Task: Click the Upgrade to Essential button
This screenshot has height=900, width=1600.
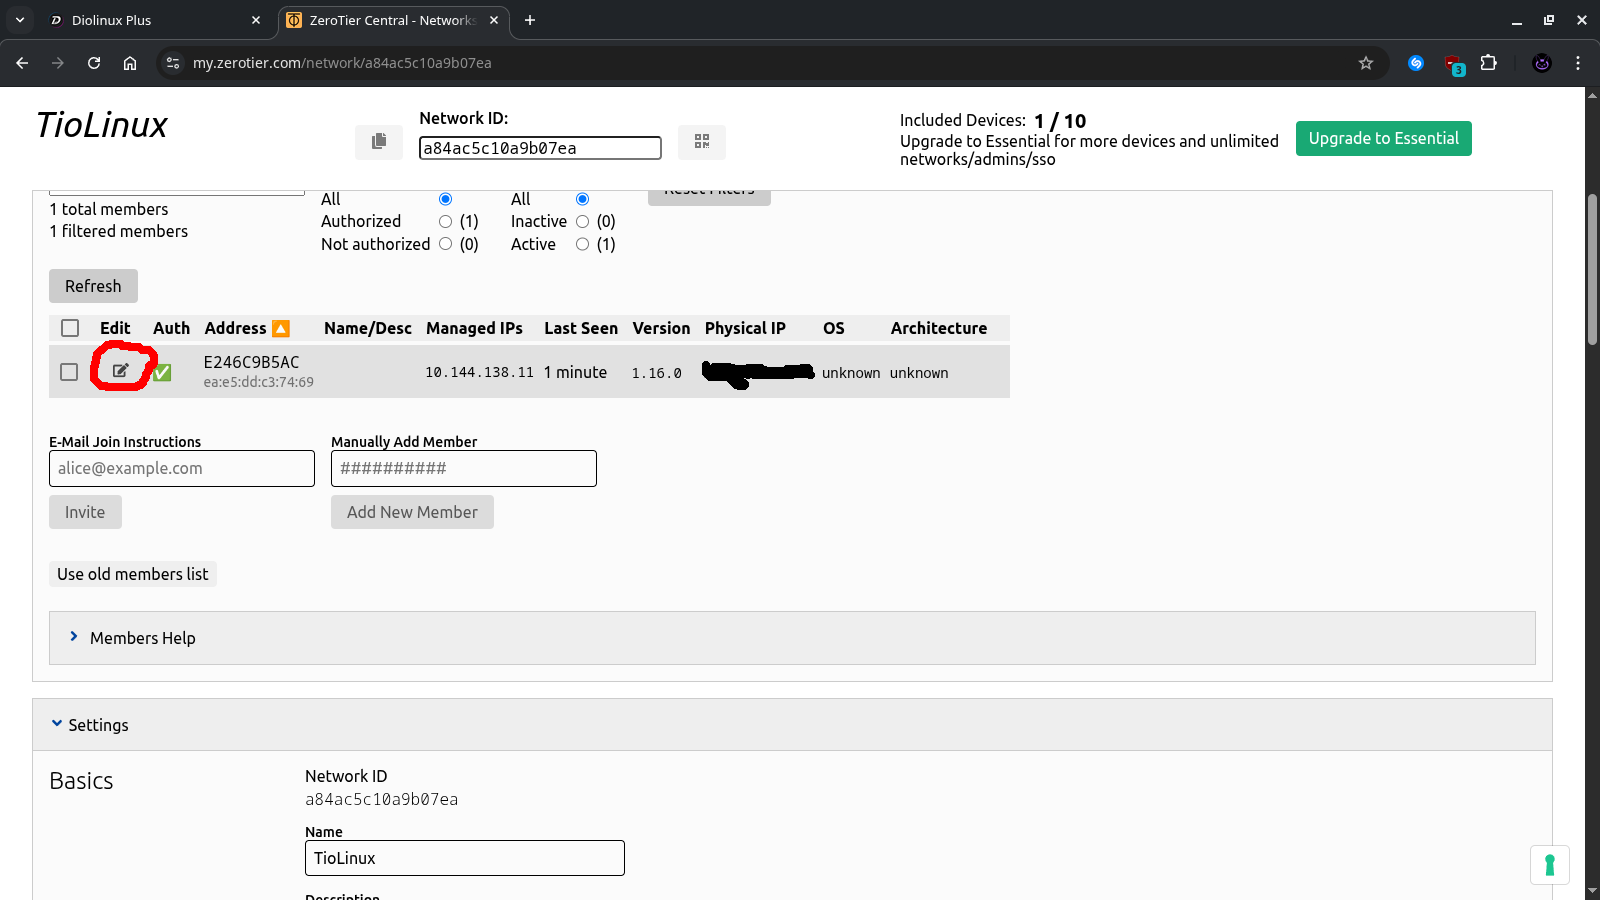Action: coord(1383,139)
